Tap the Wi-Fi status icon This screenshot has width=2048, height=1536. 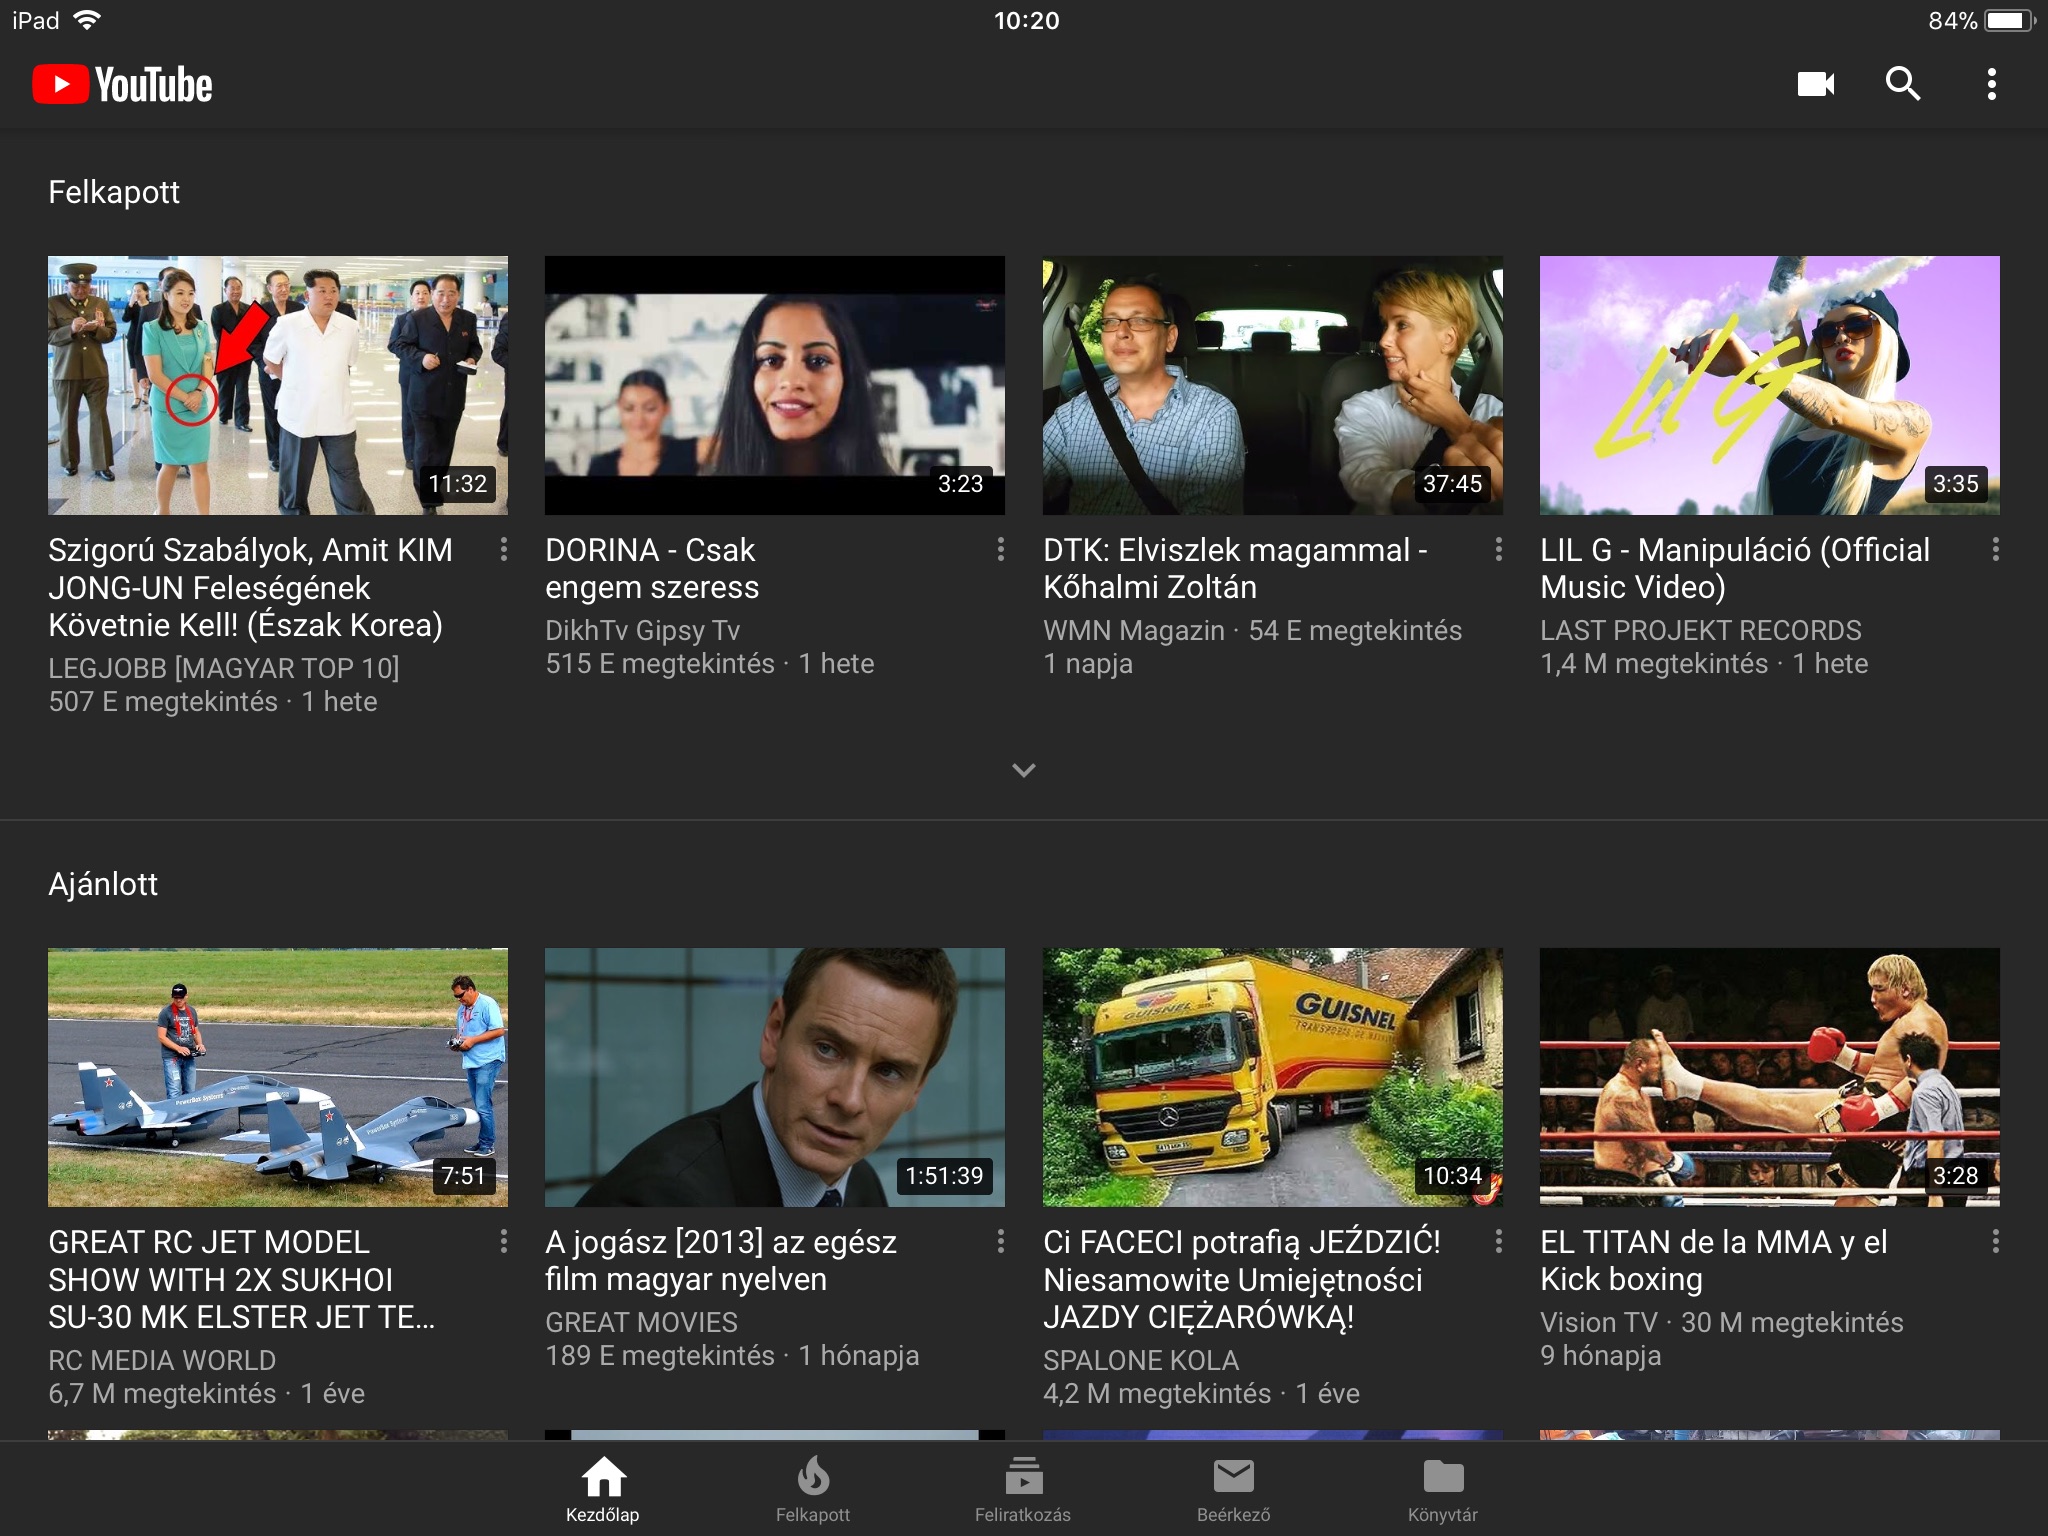[x=88, y=20]
